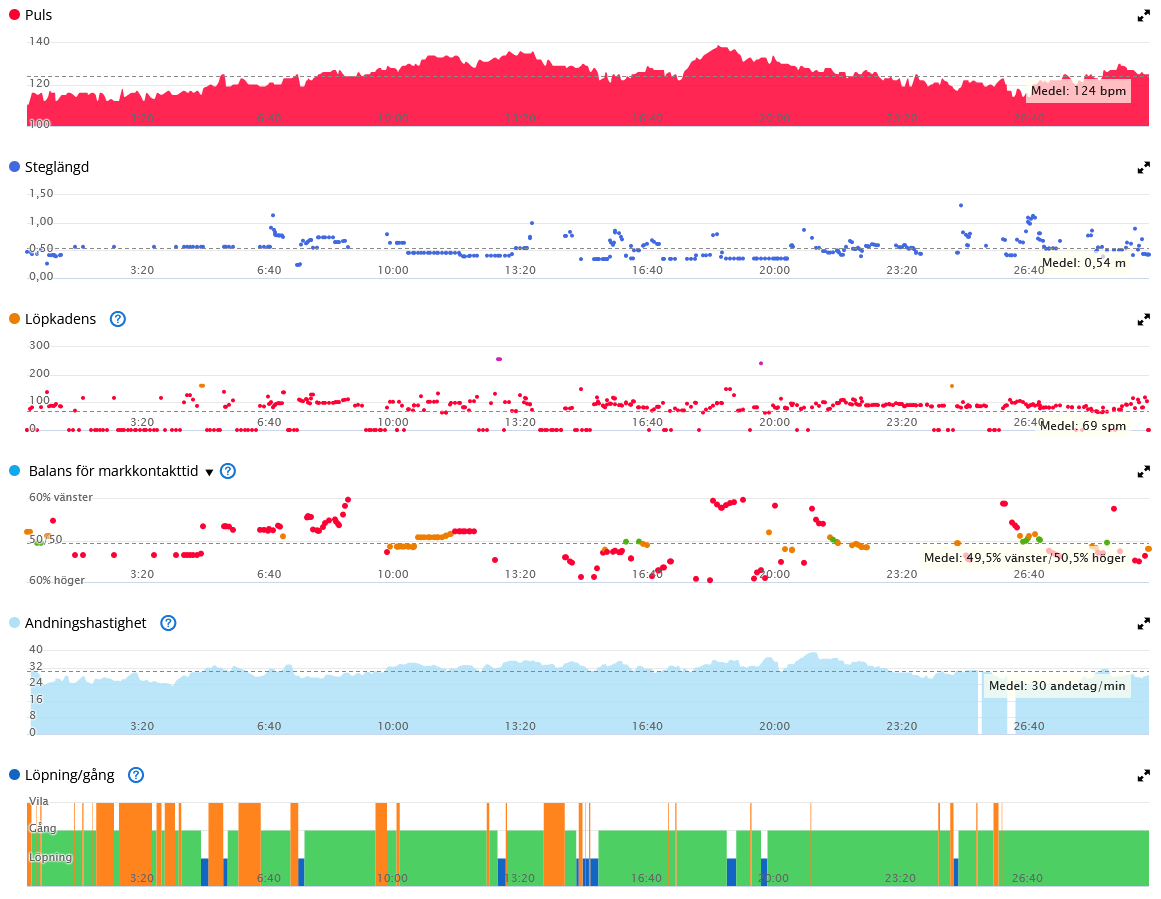This screenshot has height=899, width=1161.
Task: Click the Balans för markkontakttid title
Action: (x=113, y=471)
